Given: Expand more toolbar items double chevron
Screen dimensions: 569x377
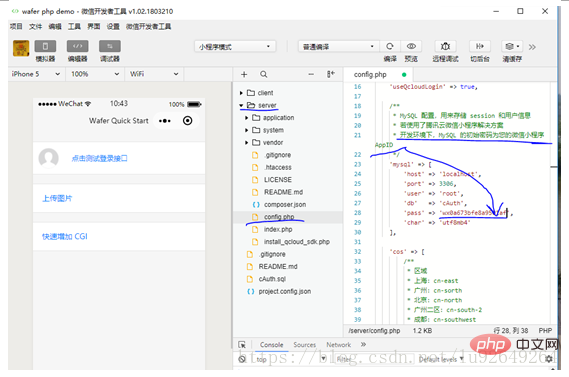Looking at the screenshot, I should pos(532,47).
